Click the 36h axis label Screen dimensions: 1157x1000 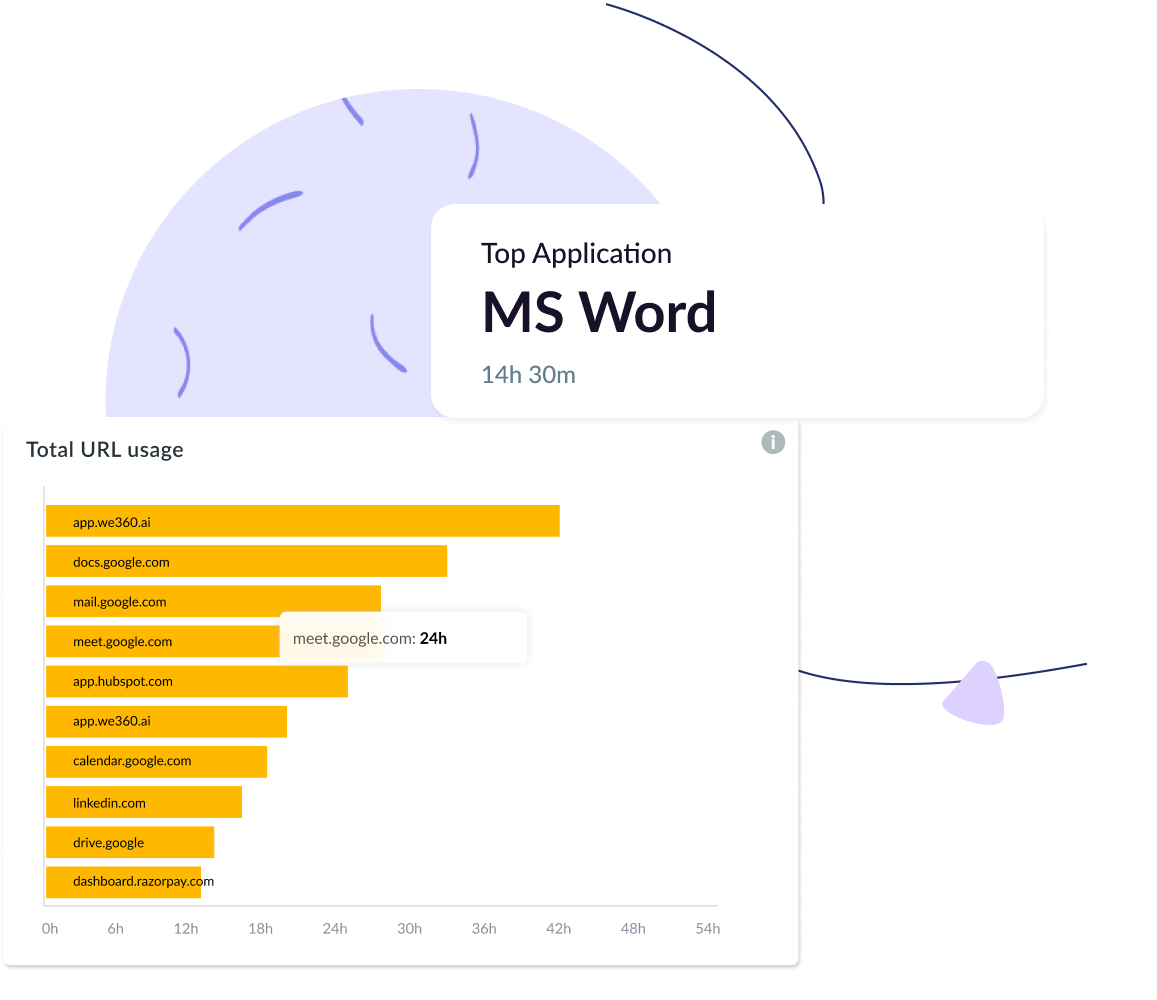[484, 928]
